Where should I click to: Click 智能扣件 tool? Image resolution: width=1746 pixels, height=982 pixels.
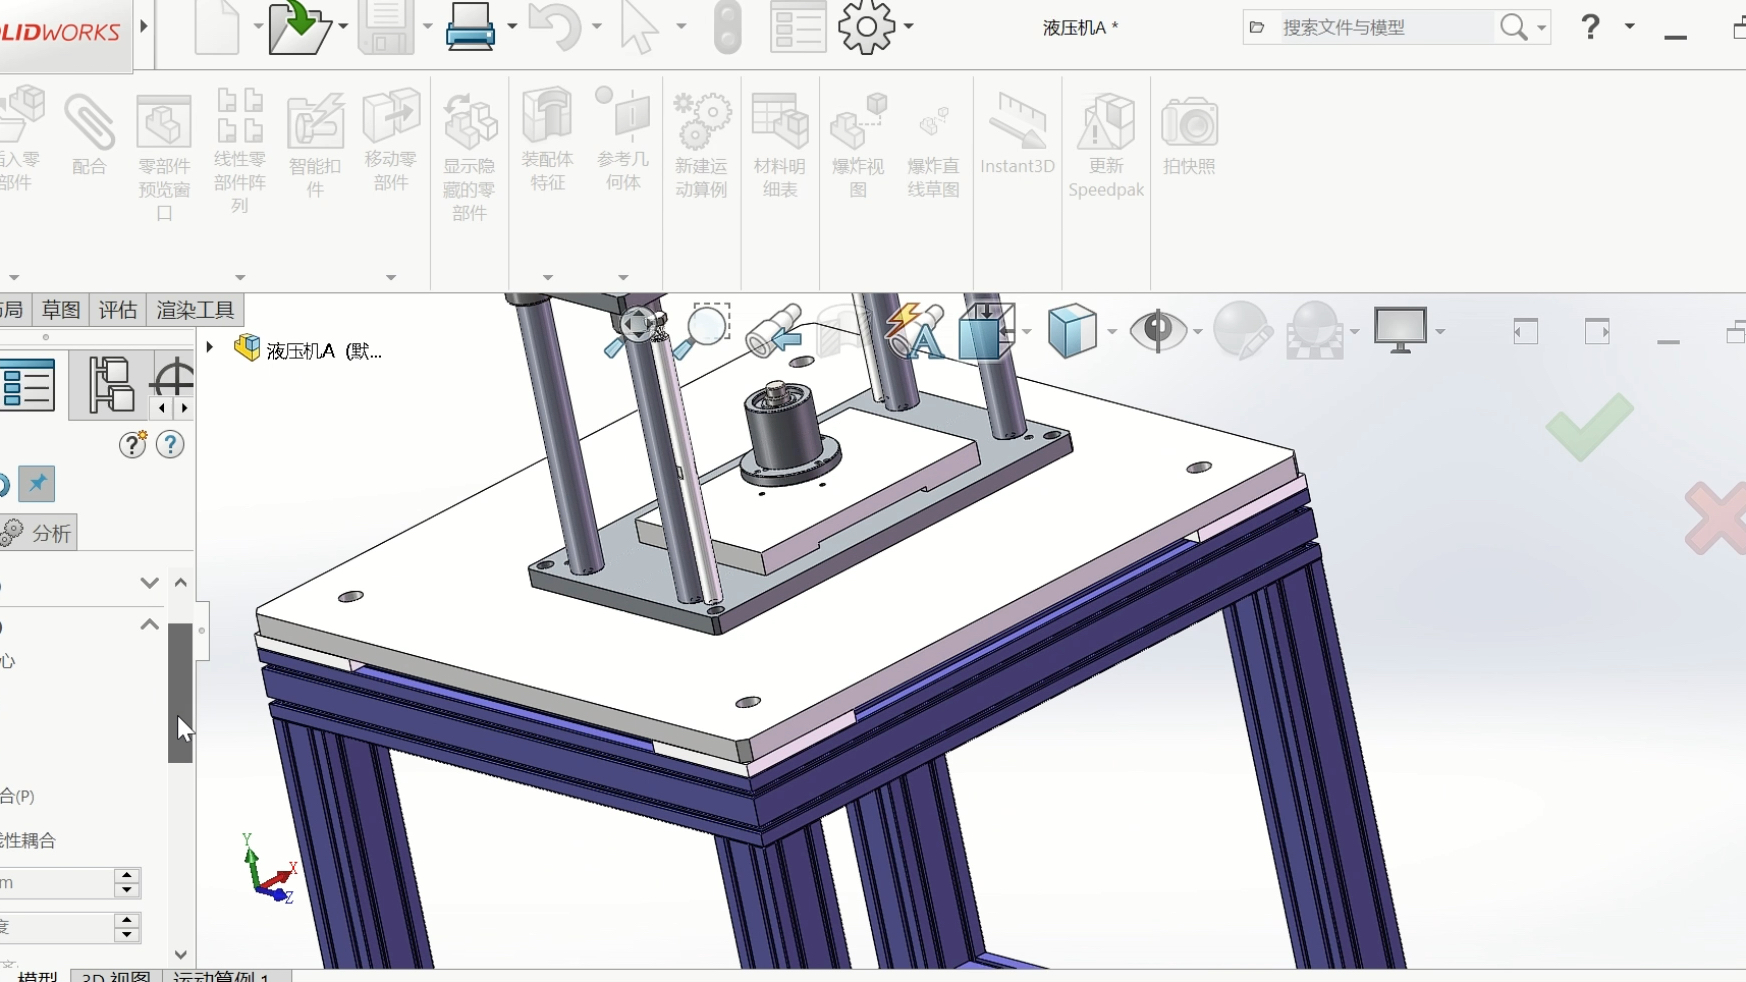(x=315, y=146)
